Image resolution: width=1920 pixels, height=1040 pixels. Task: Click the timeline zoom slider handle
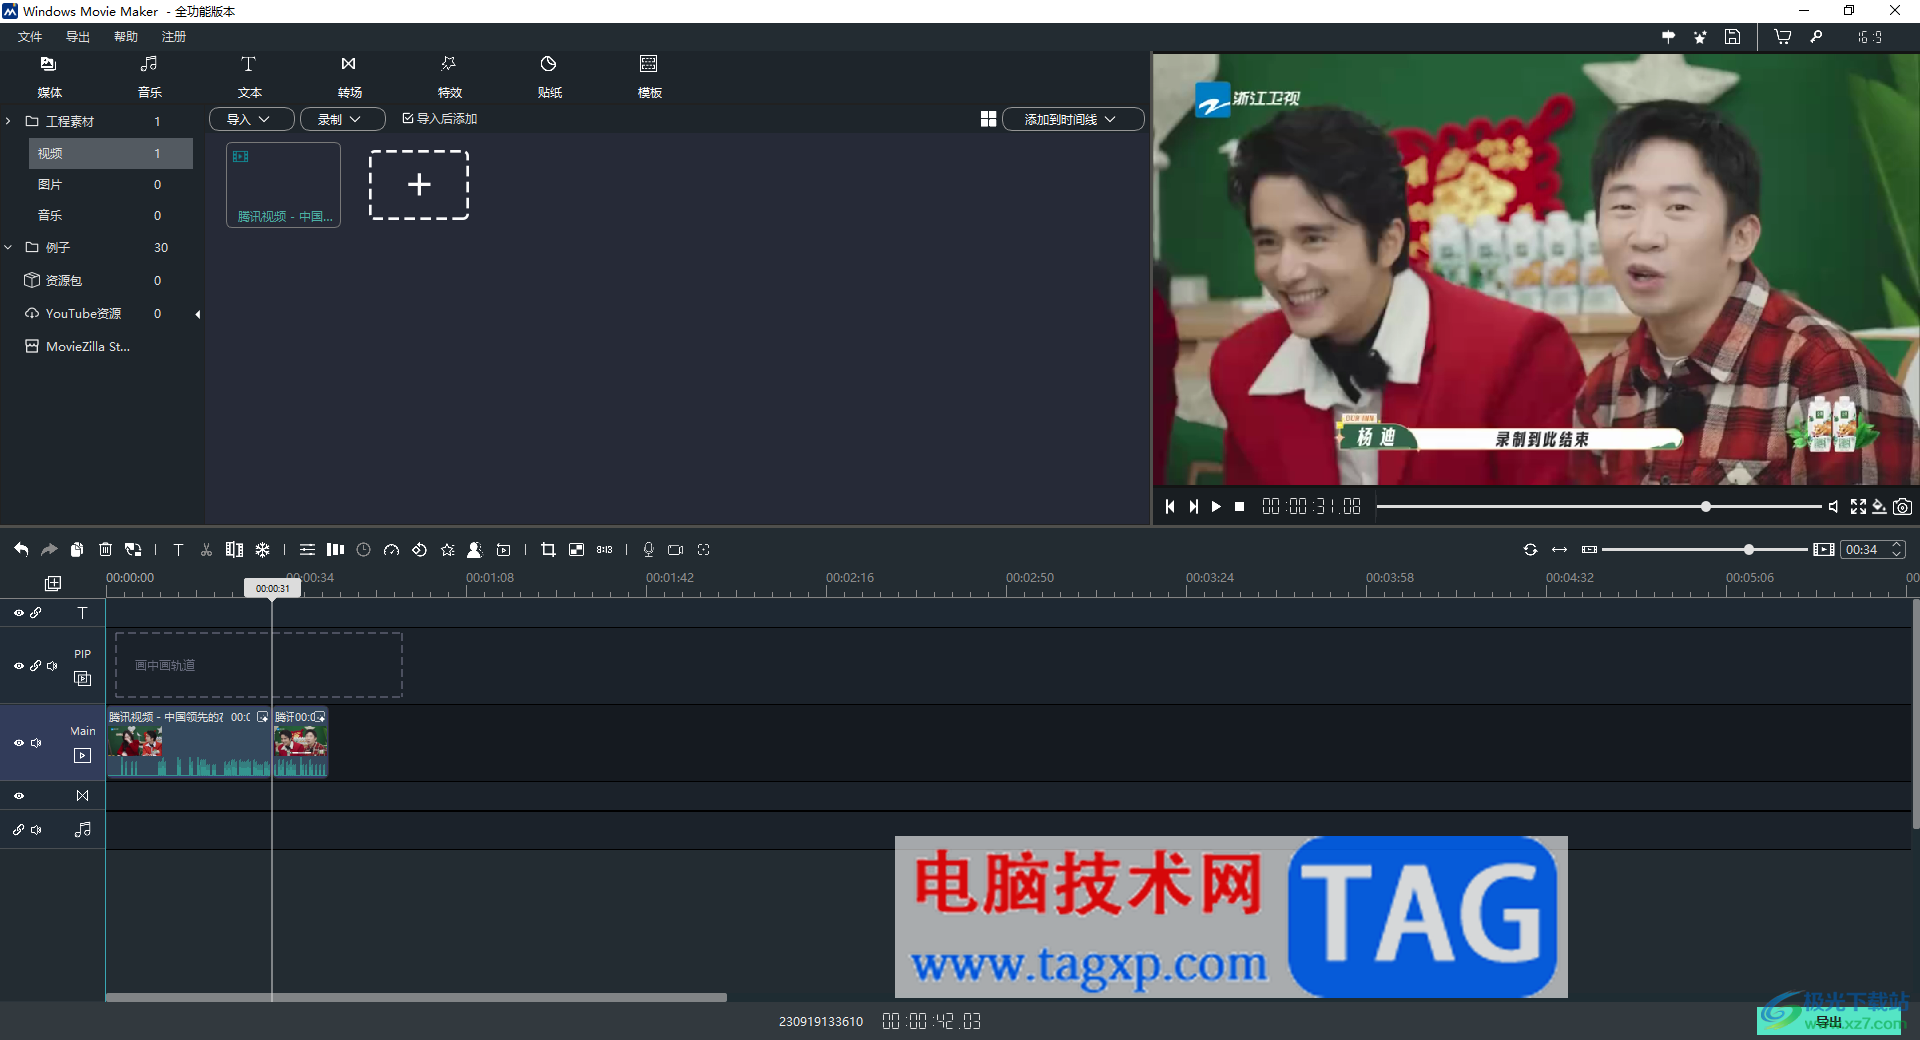(1748, 549)
